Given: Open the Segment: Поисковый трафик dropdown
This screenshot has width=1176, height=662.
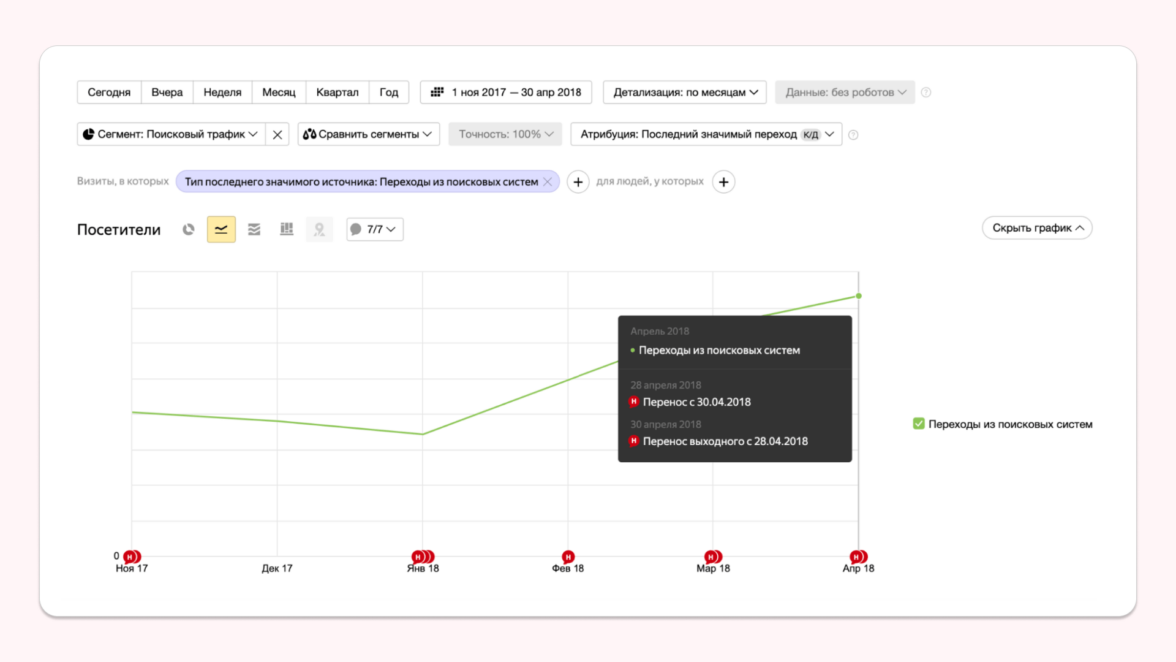Looking at the screenshot, I should (171, 134).
